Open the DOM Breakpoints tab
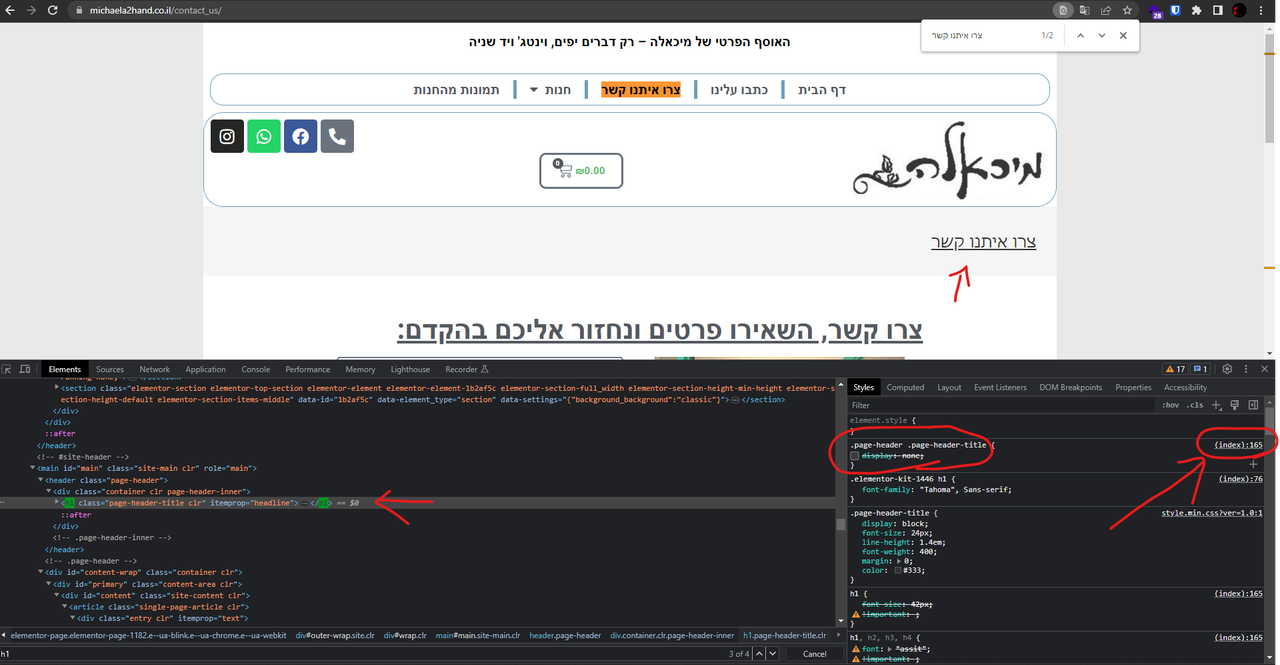1280x665 pixels. [1071, 387]
